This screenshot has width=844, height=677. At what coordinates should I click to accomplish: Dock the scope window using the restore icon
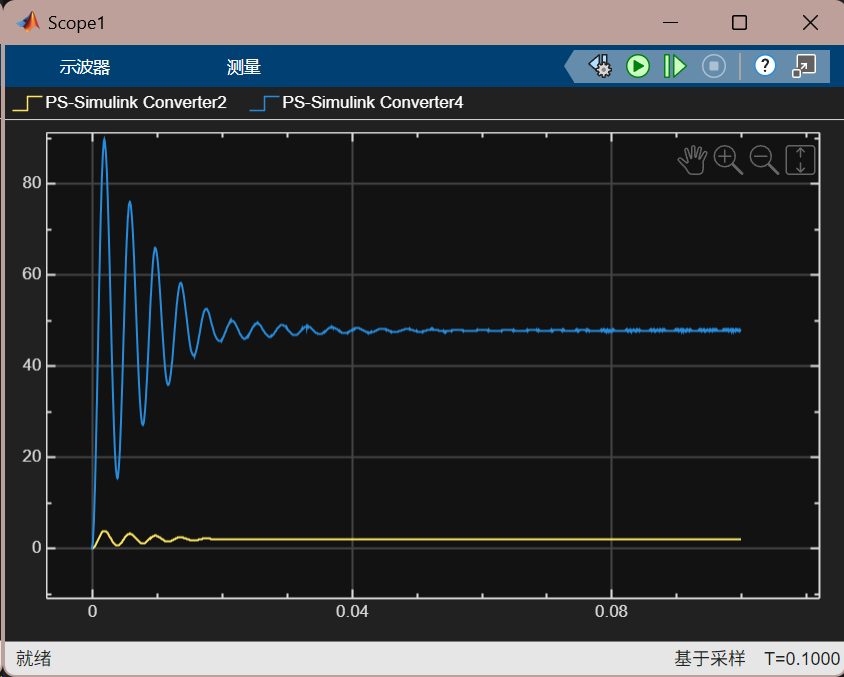(x=804, y=66)
